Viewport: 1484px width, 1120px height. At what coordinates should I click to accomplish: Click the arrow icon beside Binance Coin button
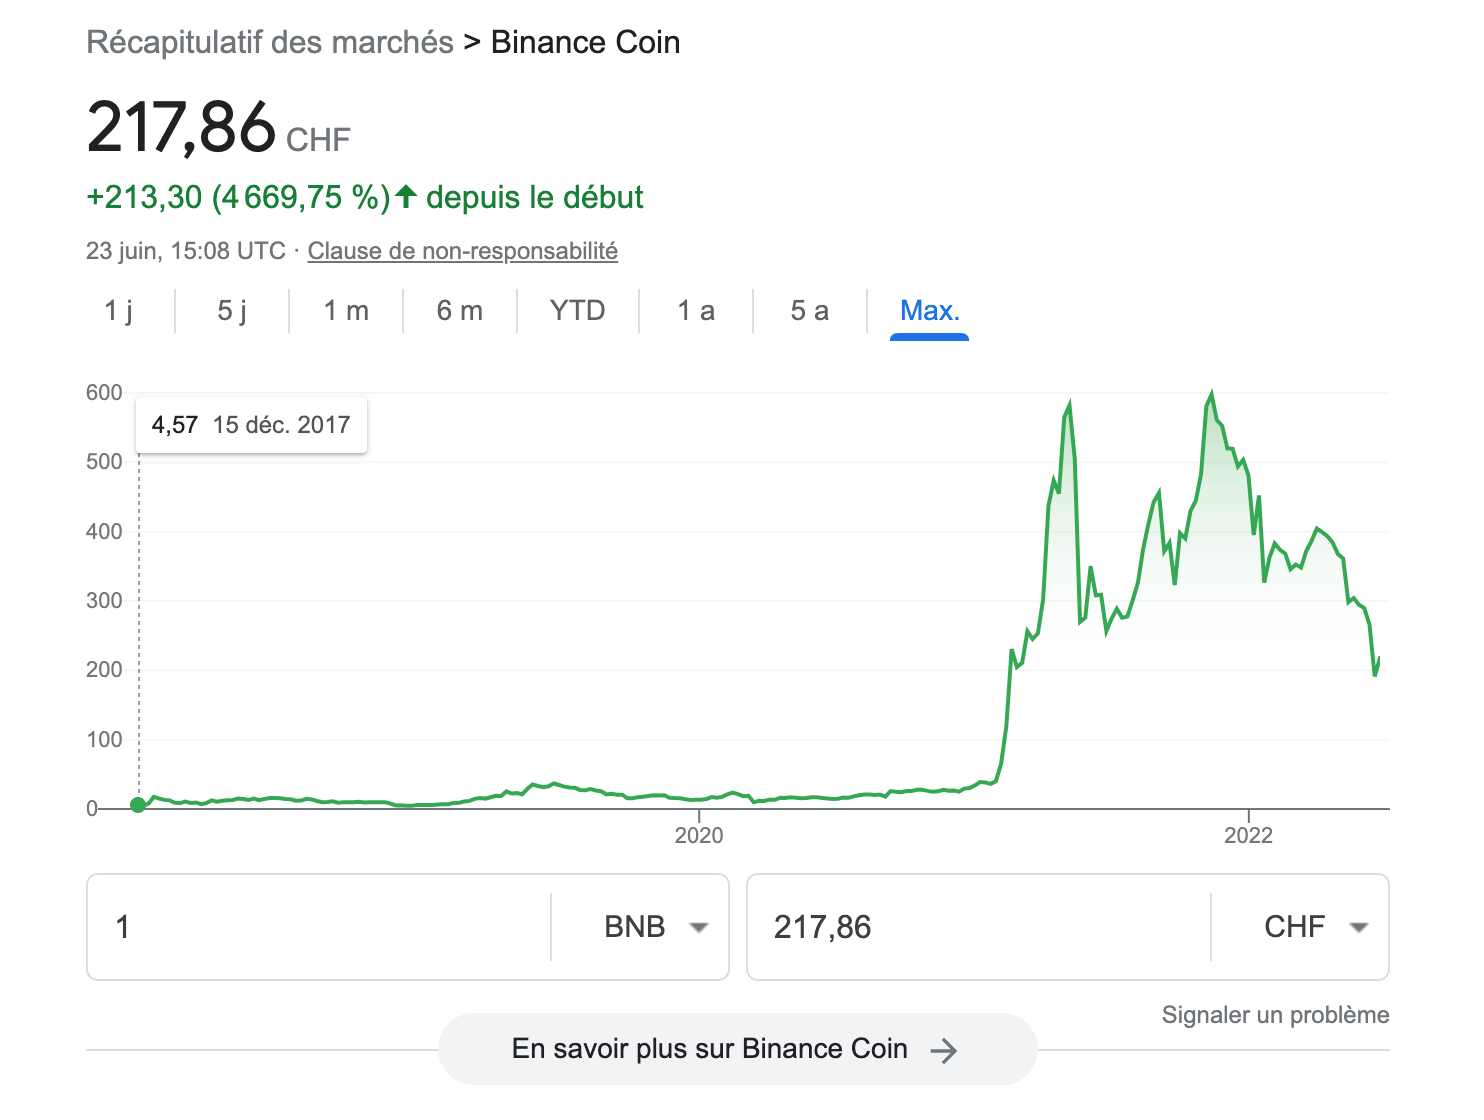pos(943,1050)
